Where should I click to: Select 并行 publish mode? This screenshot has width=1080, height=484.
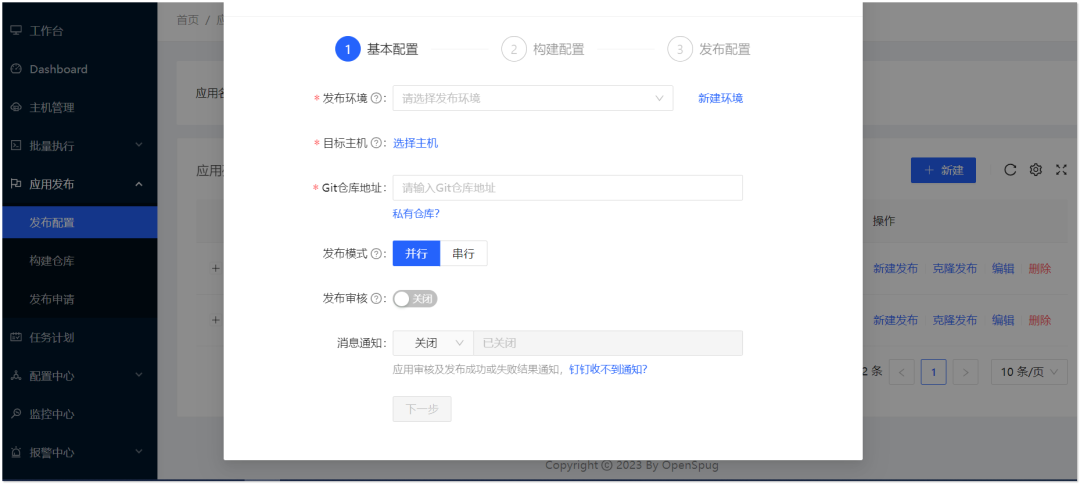[x=416, y=253]
